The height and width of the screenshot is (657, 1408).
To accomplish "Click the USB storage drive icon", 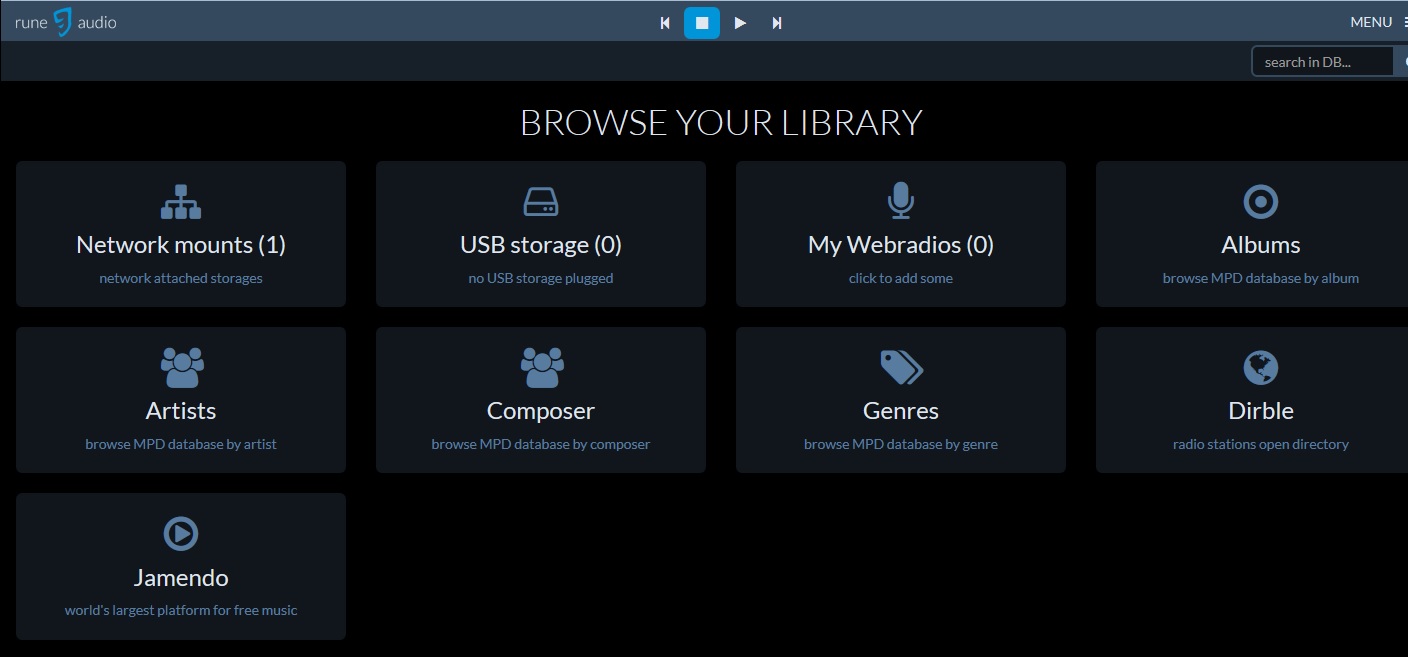I will [541, 202].
